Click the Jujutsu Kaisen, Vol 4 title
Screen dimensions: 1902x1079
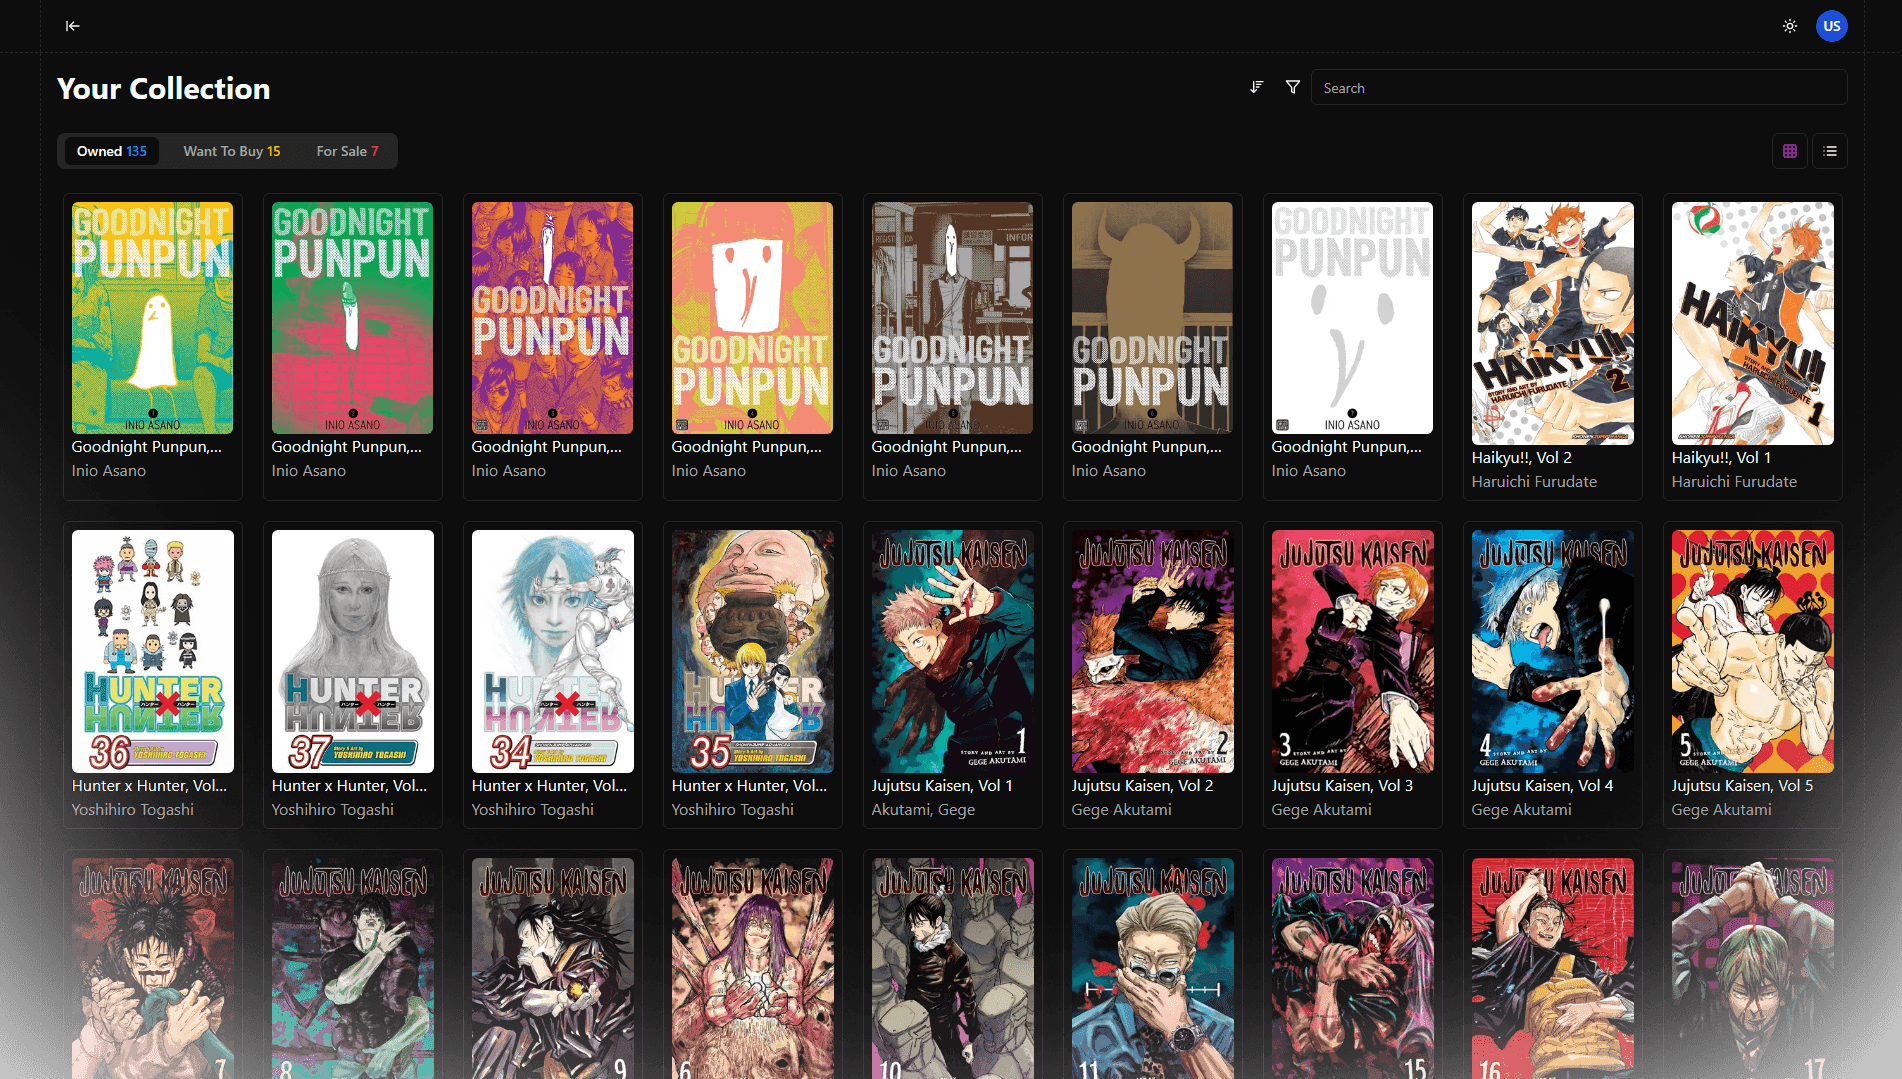(x=1541, y=786)
